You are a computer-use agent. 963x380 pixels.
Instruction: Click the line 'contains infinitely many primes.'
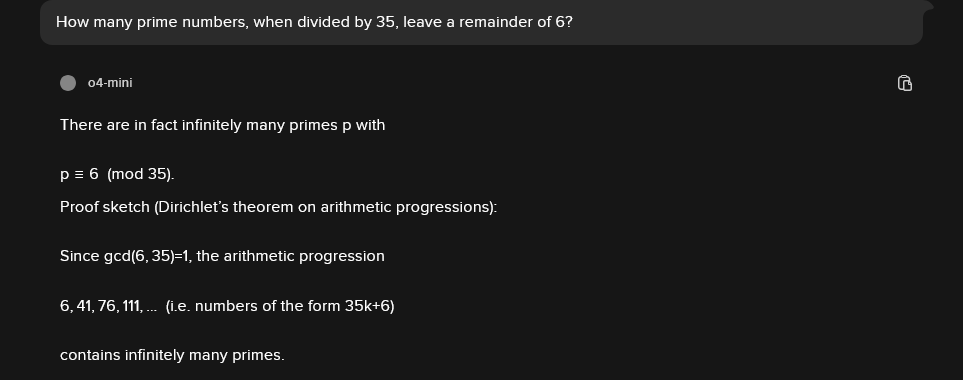[173, 355]
